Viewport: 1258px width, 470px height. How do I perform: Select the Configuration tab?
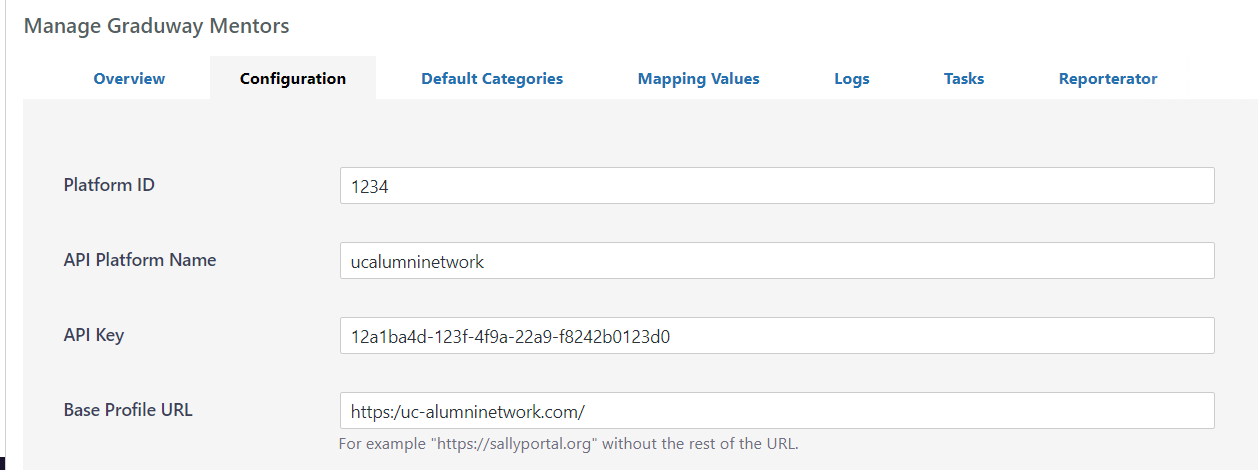tap(293, 78)
